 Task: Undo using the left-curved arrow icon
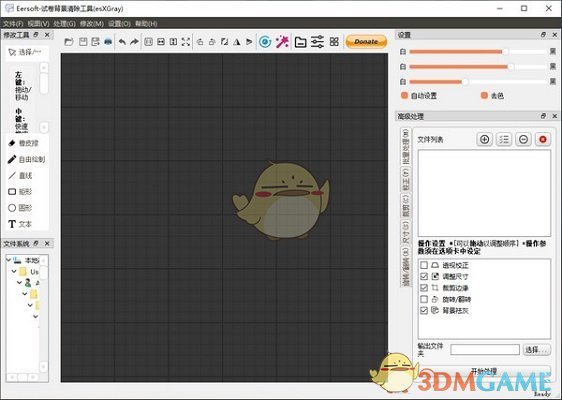point(122,42)
